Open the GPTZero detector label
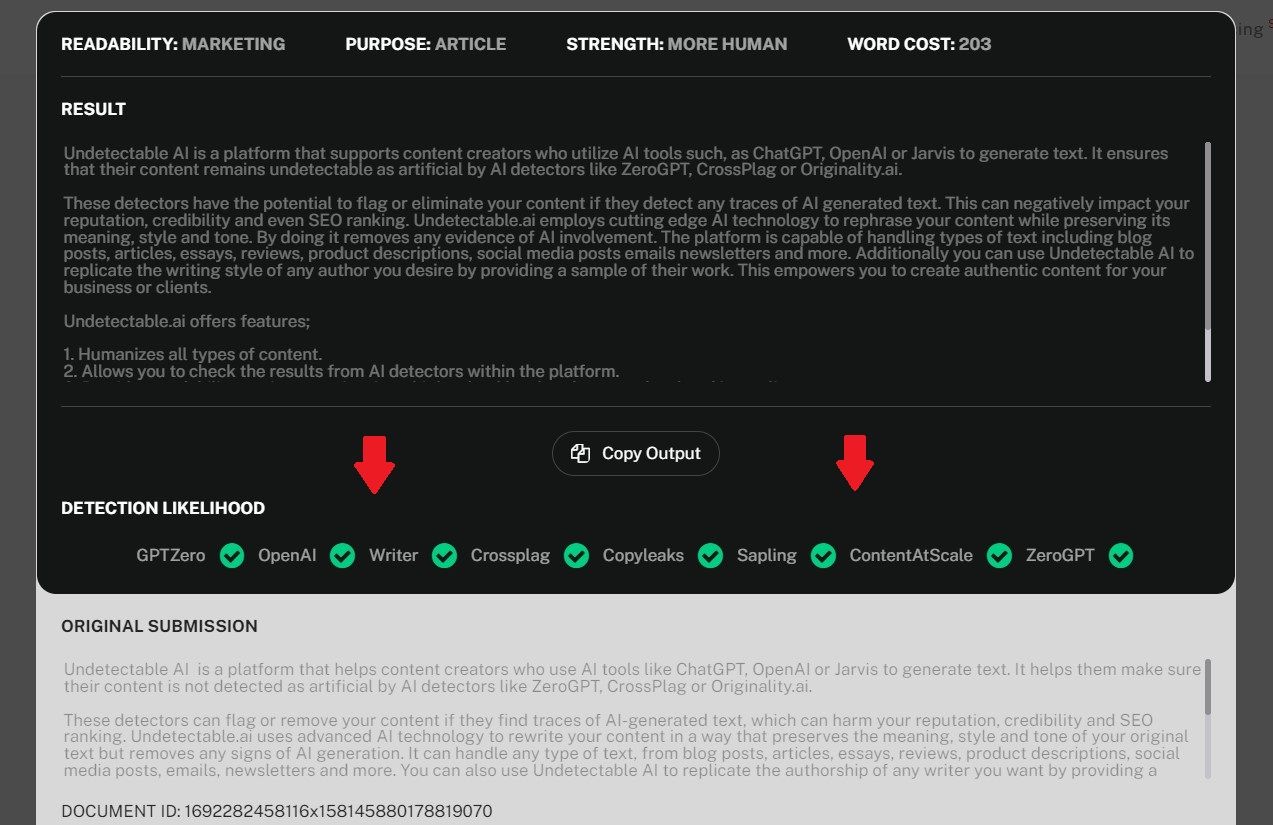 pyautogui.click(x=169, y=555)
